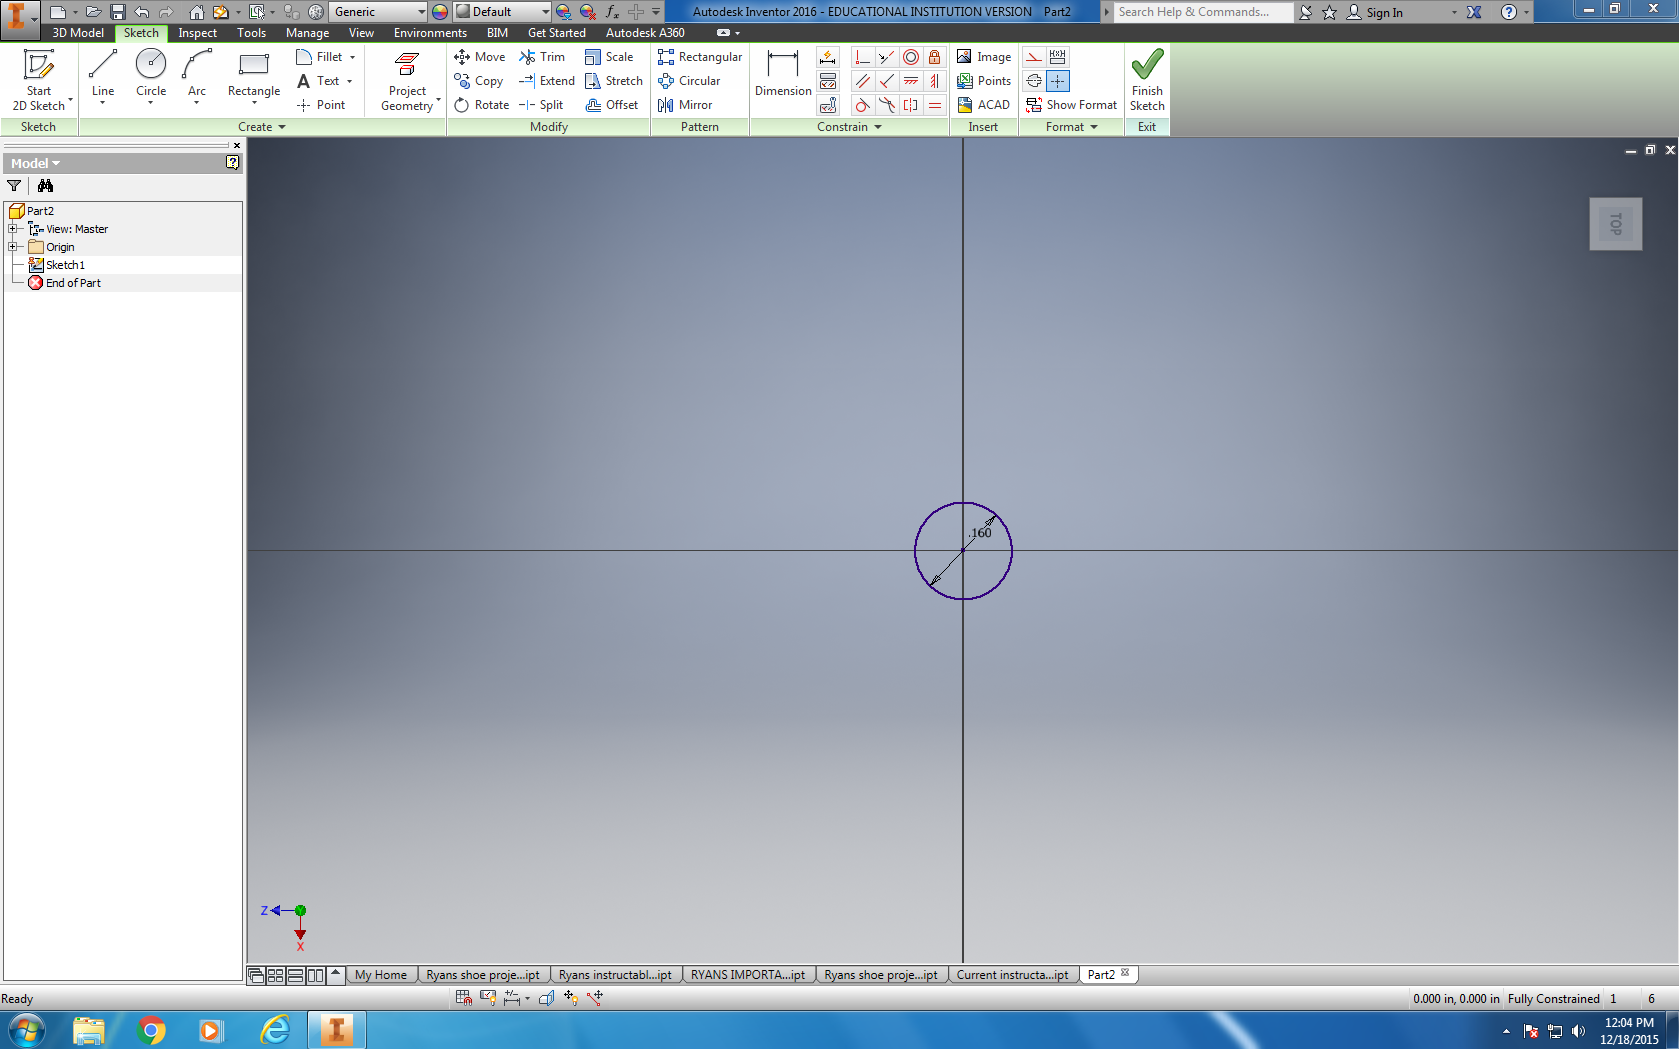
Task: Click the filter funnel icon in Model browser
Action: [x=14, y=186]
